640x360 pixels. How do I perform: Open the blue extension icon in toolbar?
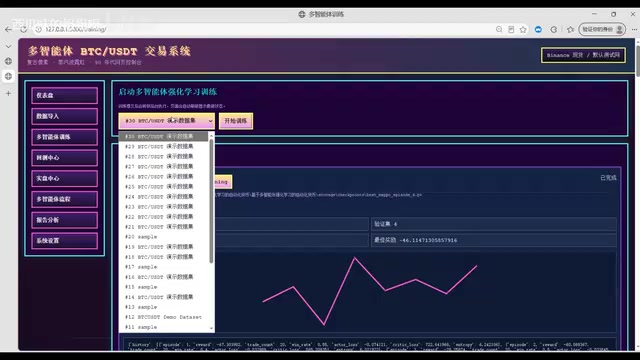click(538, 29)
